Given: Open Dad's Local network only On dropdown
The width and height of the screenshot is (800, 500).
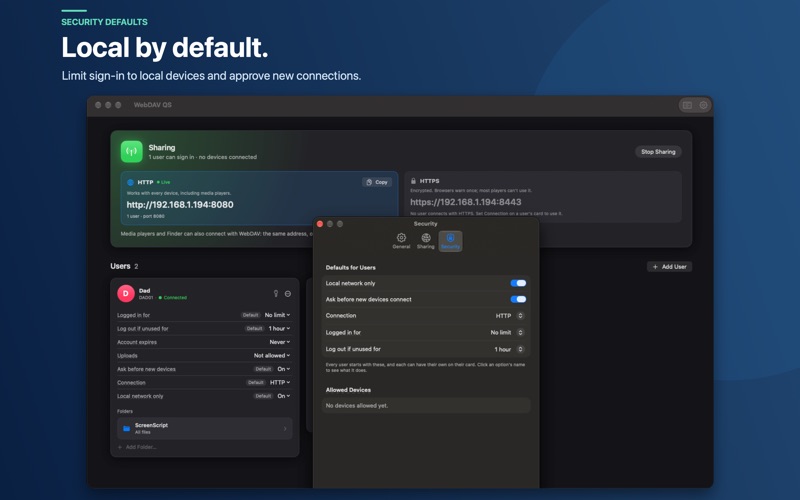Looking at the screenshot, I should tap(284, 396).
